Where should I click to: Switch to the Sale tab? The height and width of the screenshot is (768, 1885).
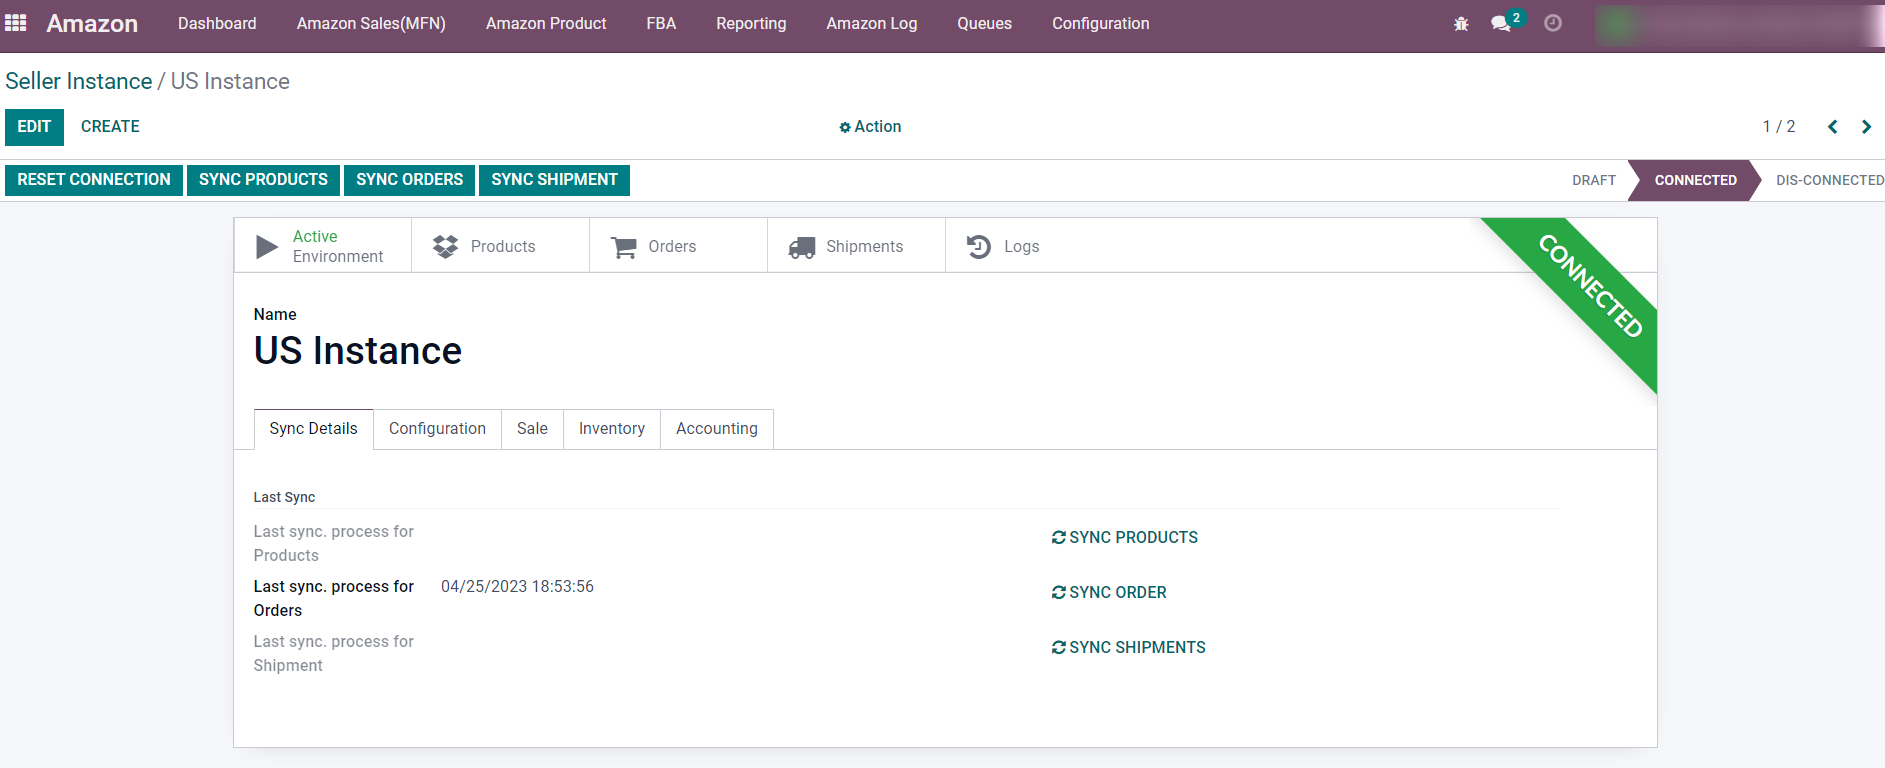[532, 429]
